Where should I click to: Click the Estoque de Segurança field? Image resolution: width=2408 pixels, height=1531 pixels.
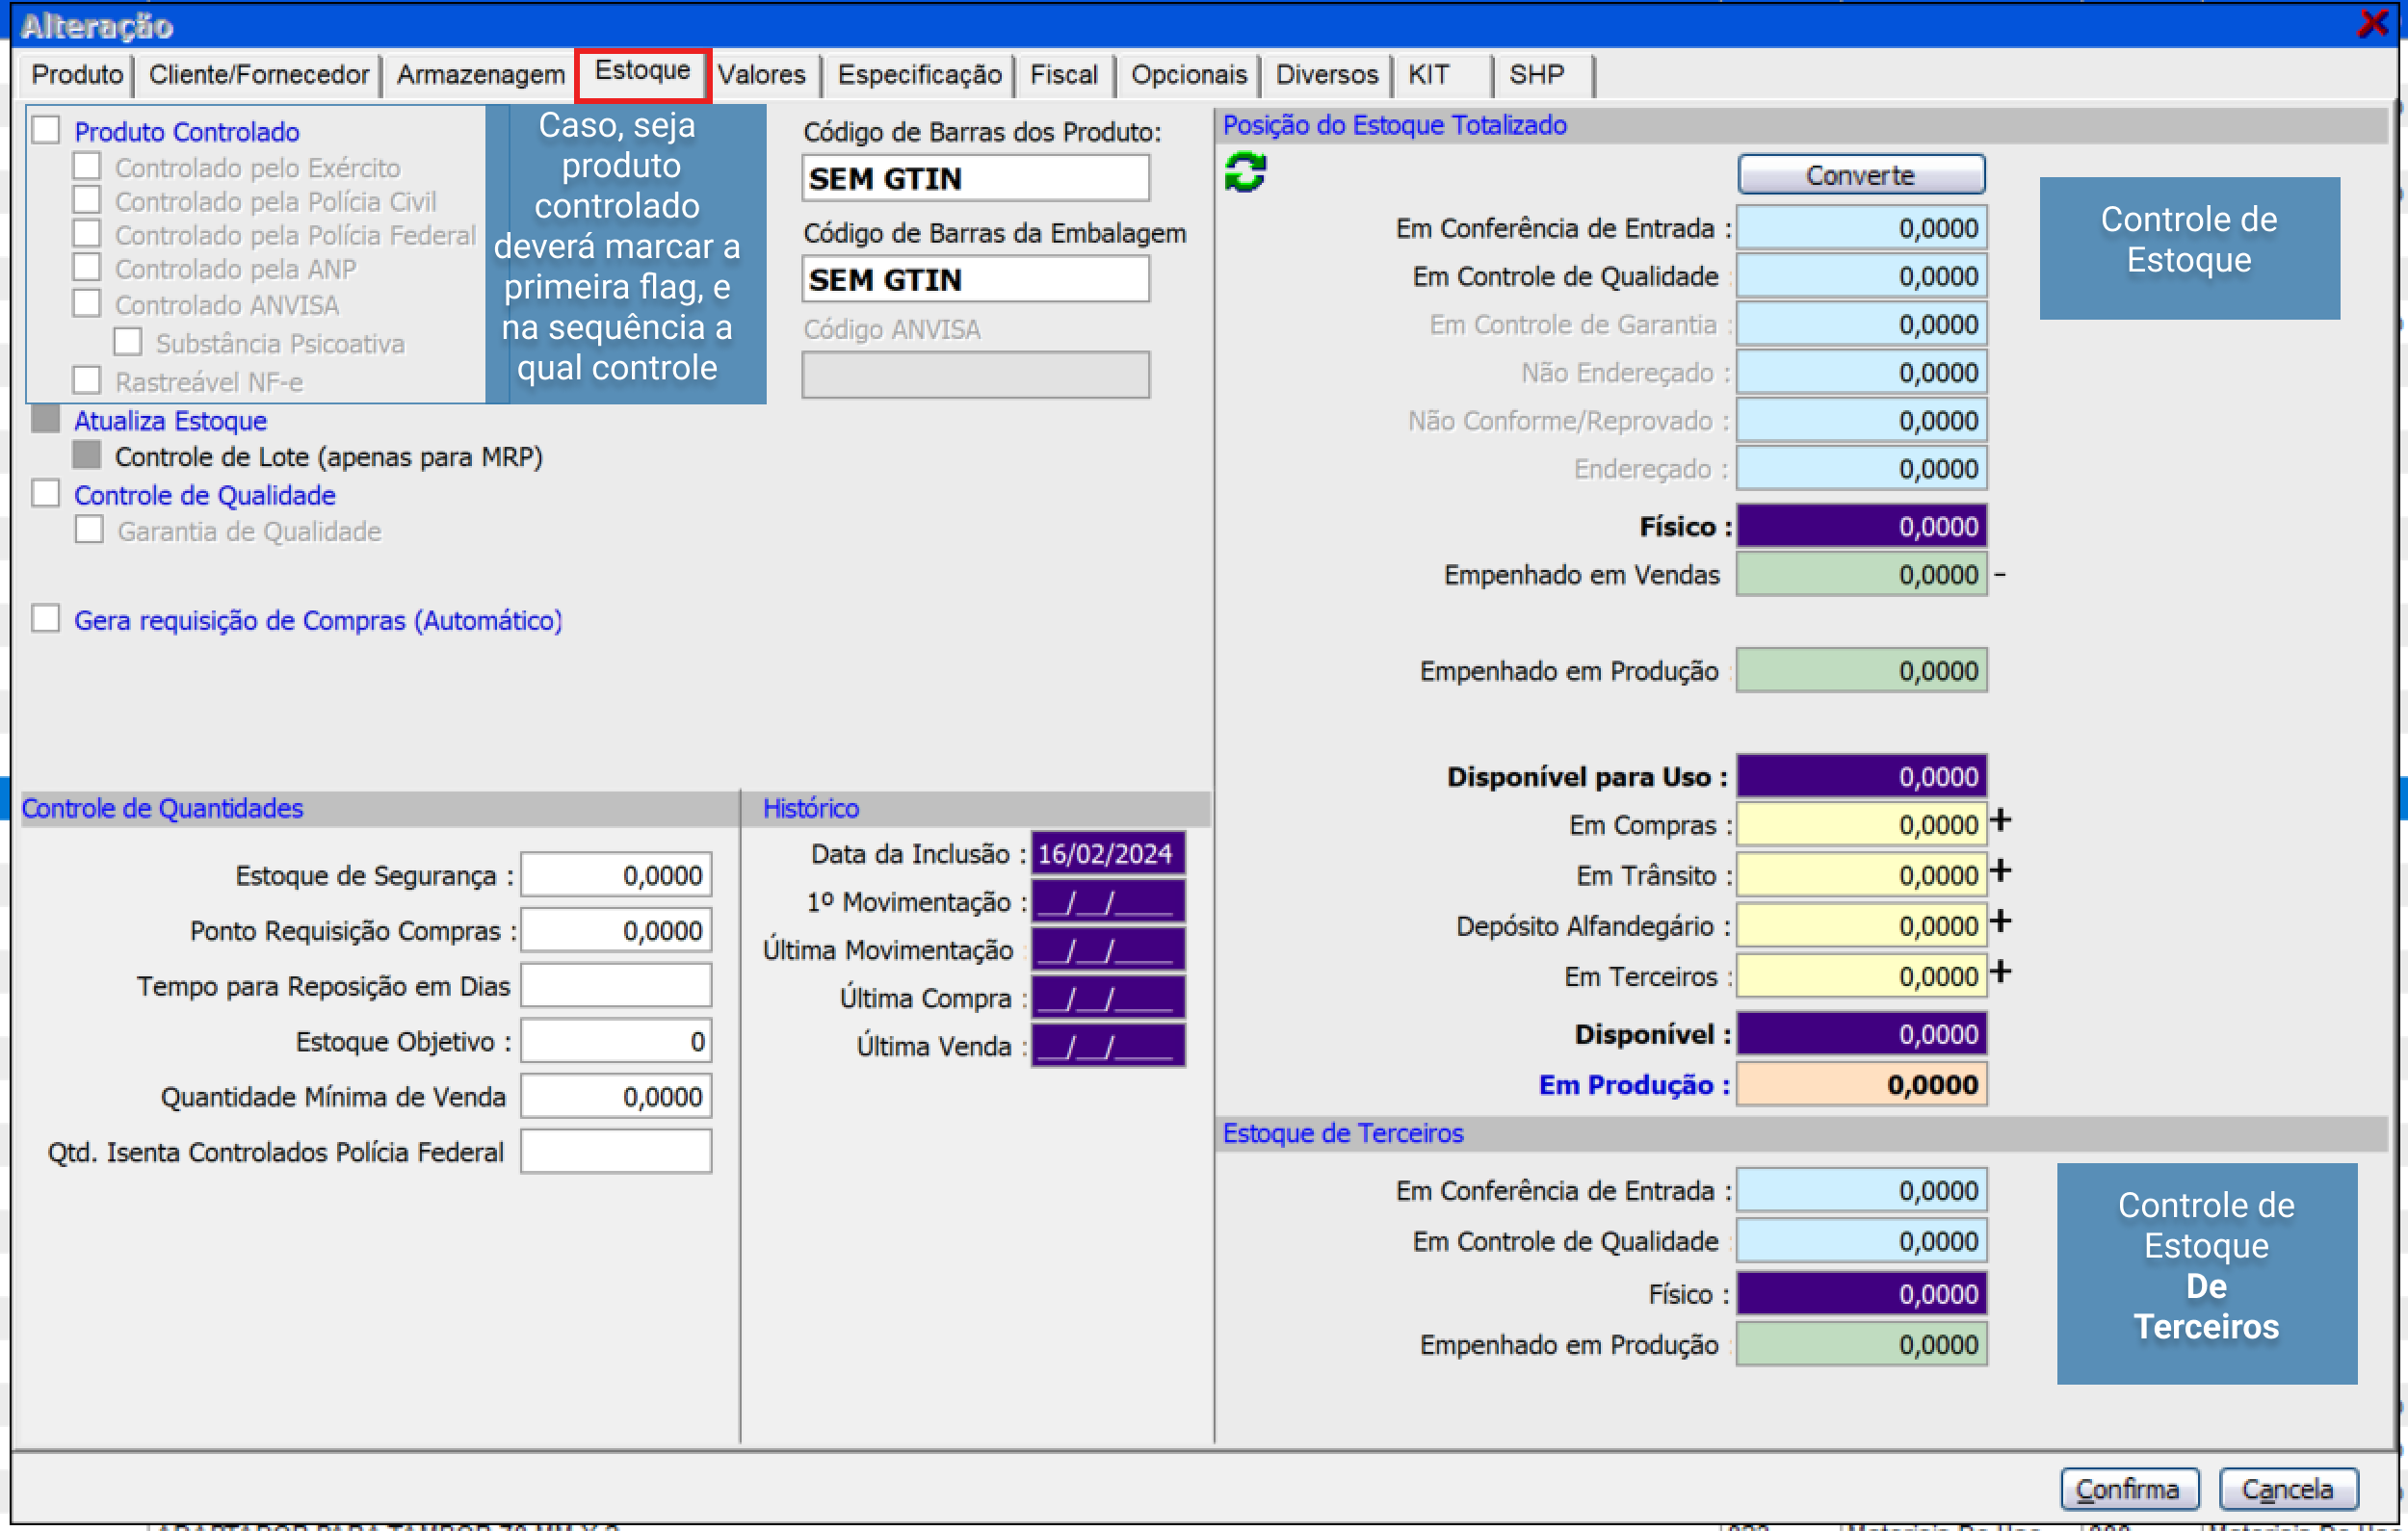(616, 875)
